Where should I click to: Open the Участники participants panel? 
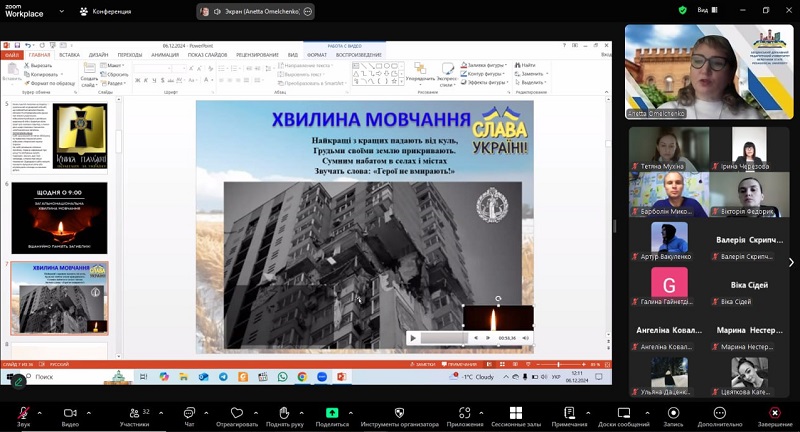pyautogui.click(x=135, y=416)
